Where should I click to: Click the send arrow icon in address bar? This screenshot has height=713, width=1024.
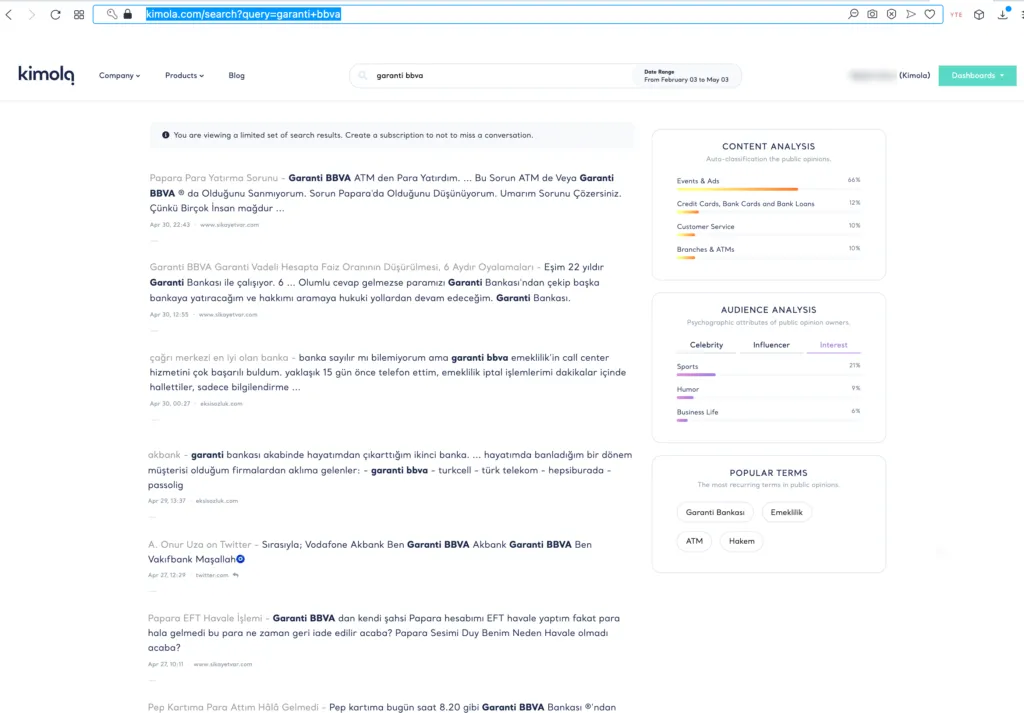click(x=910, y=14)
